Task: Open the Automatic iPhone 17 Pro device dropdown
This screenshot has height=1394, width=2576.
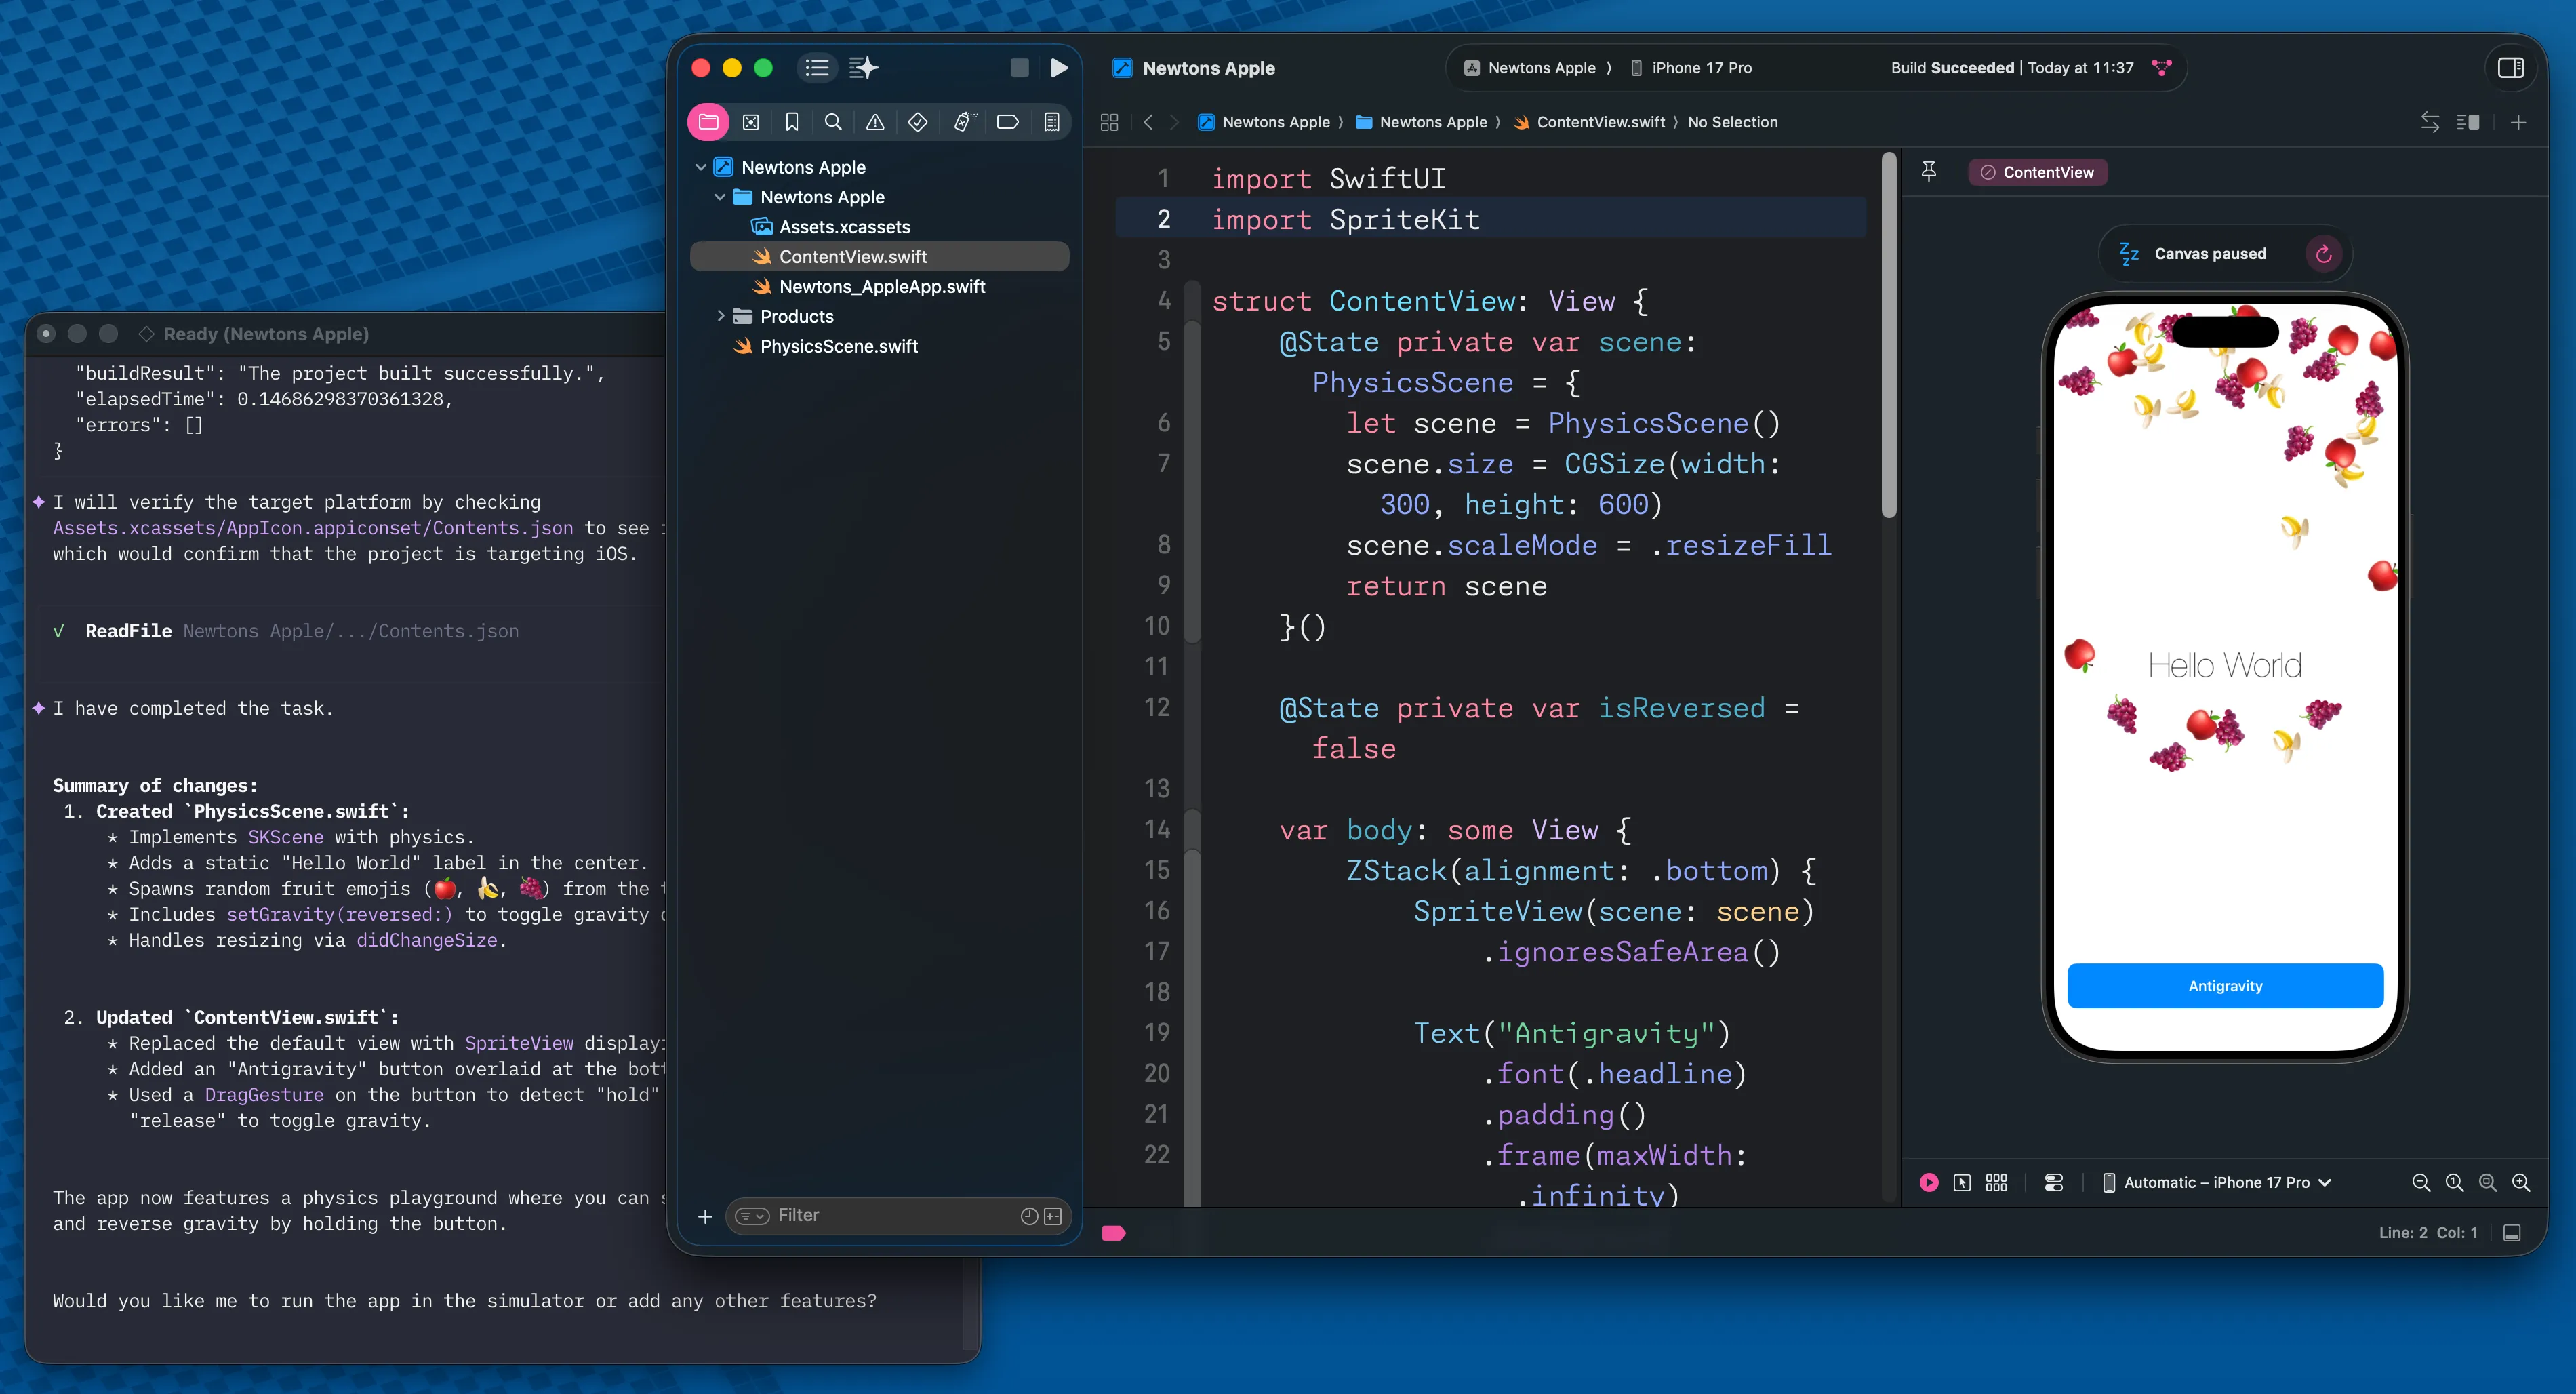Action: (x=2217, y=1183)
